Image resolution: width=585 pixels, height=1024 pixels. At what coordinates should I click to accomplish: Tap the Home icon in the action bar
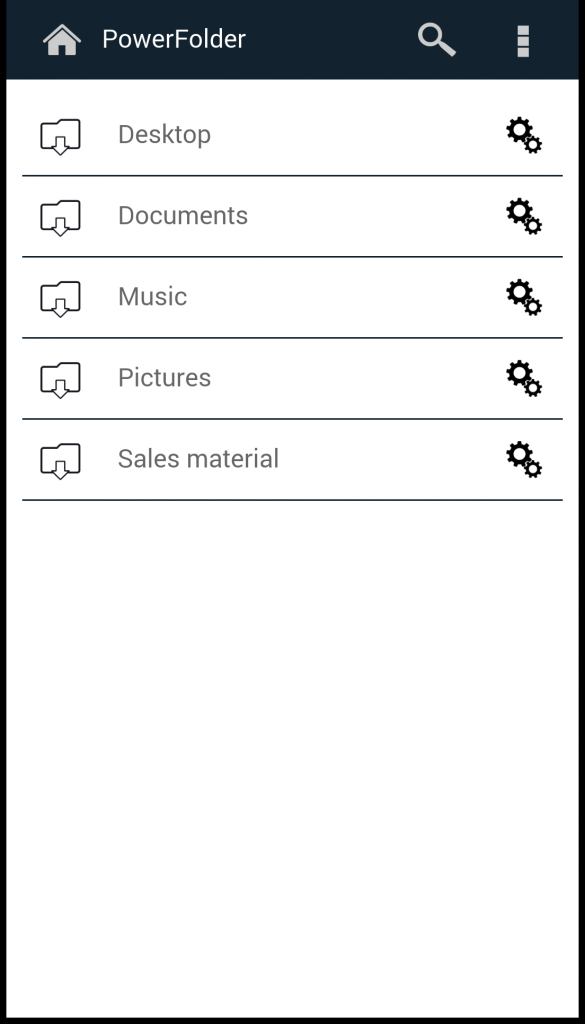coord(61,39)
